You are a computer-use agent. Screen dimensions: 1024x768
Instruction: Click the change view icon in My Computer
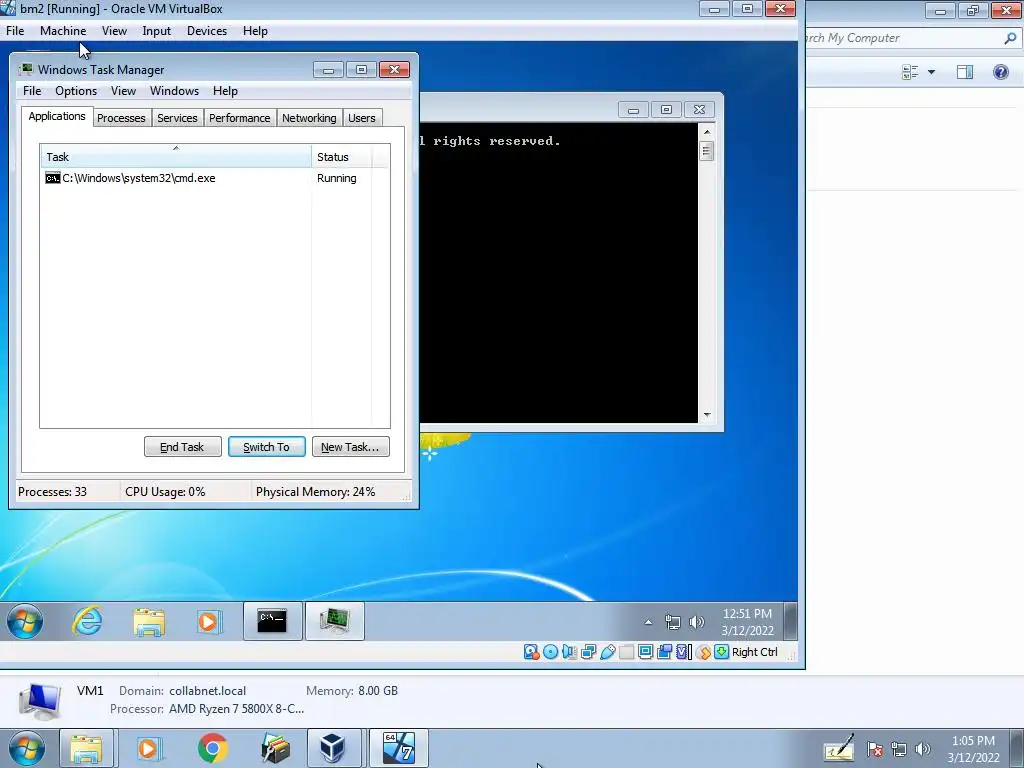910,72
